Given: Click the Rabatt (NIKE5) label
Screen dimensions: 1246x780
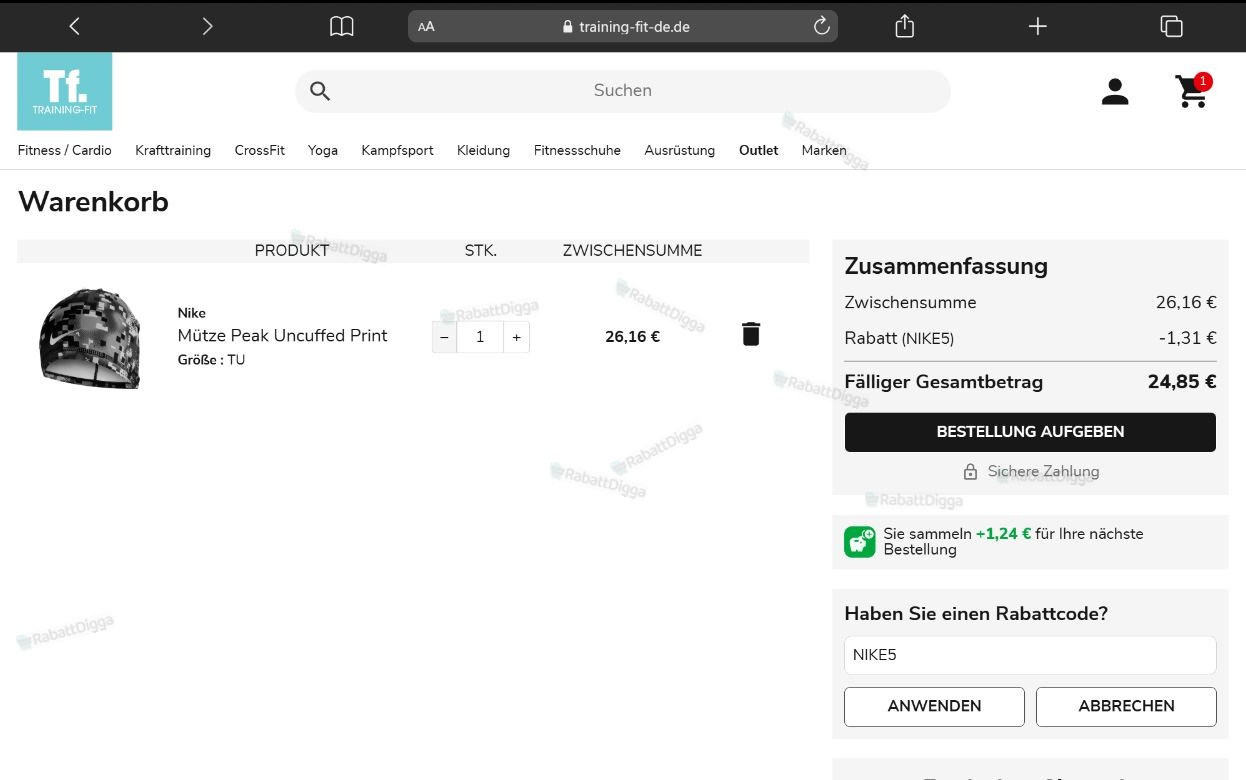Looking at the screenshot, I should [x=899, y=338].
